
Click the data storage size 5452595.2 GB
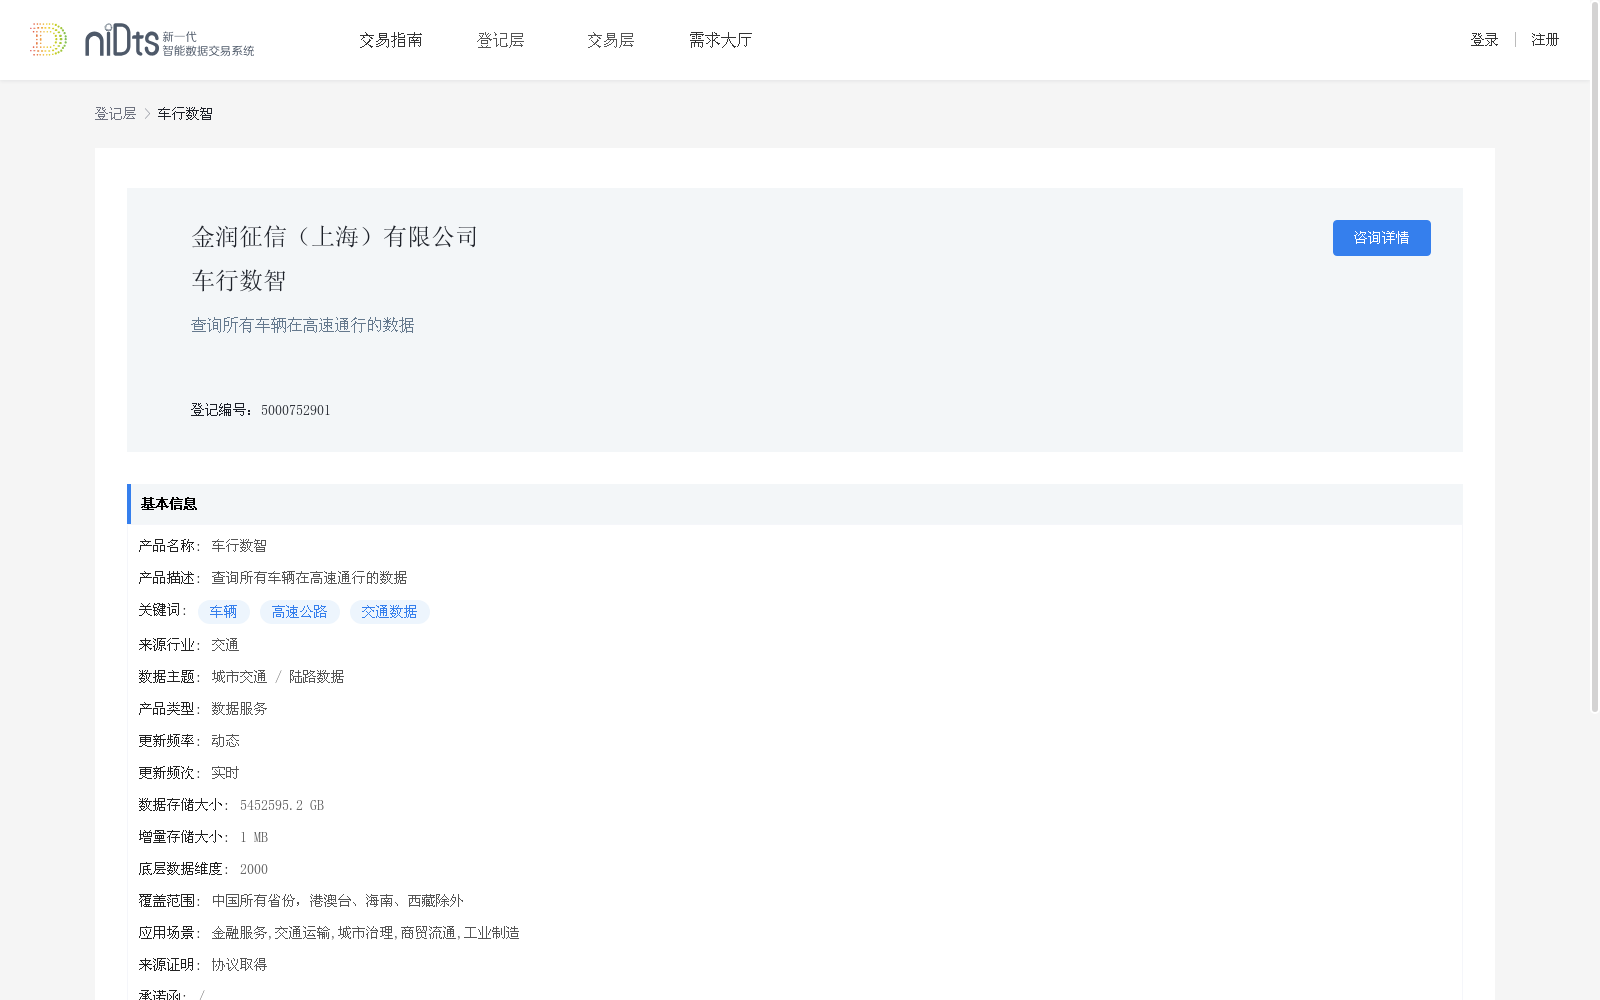coord(282,805)
